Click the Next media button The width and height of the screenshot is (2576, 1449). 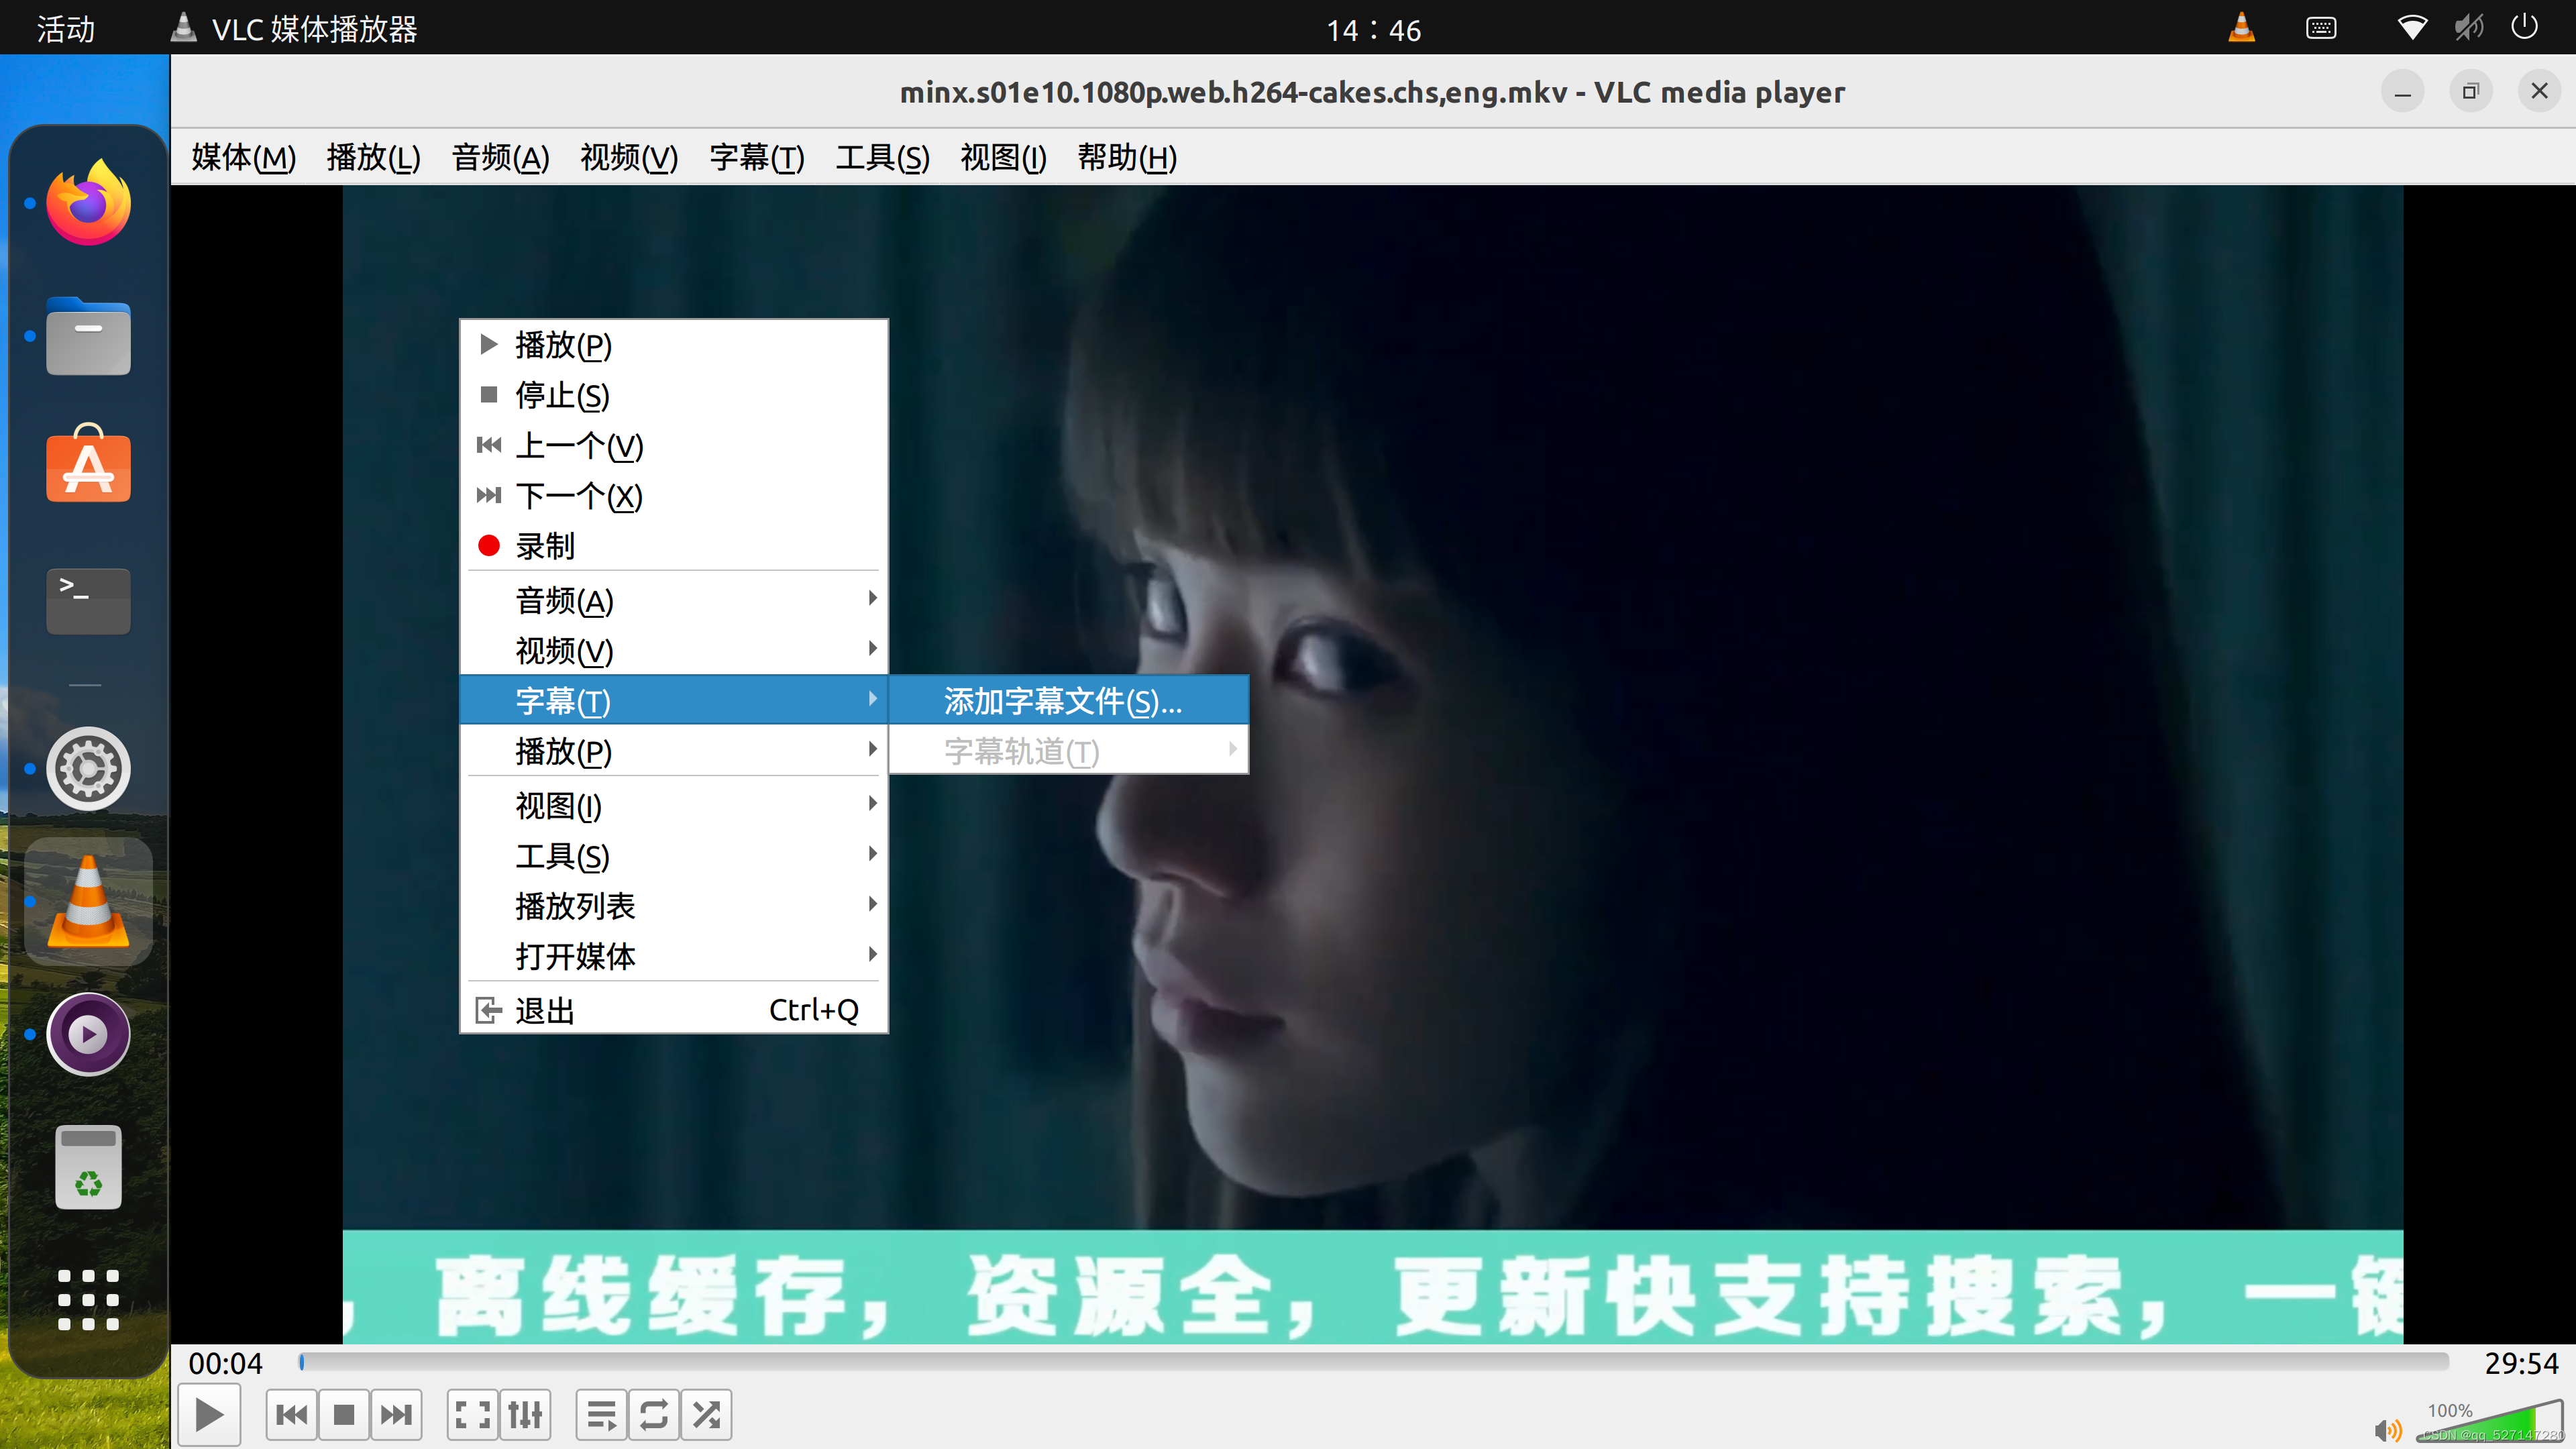click(x=396, y=1415)
